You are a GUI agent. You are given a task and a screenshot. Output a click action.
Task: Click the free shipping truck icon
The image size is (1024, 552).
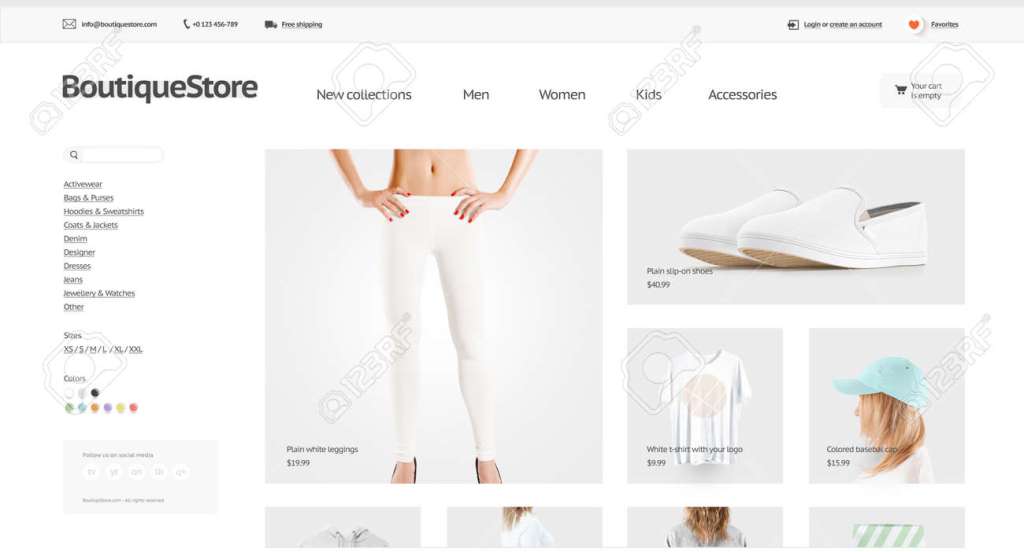click(270, 25)
